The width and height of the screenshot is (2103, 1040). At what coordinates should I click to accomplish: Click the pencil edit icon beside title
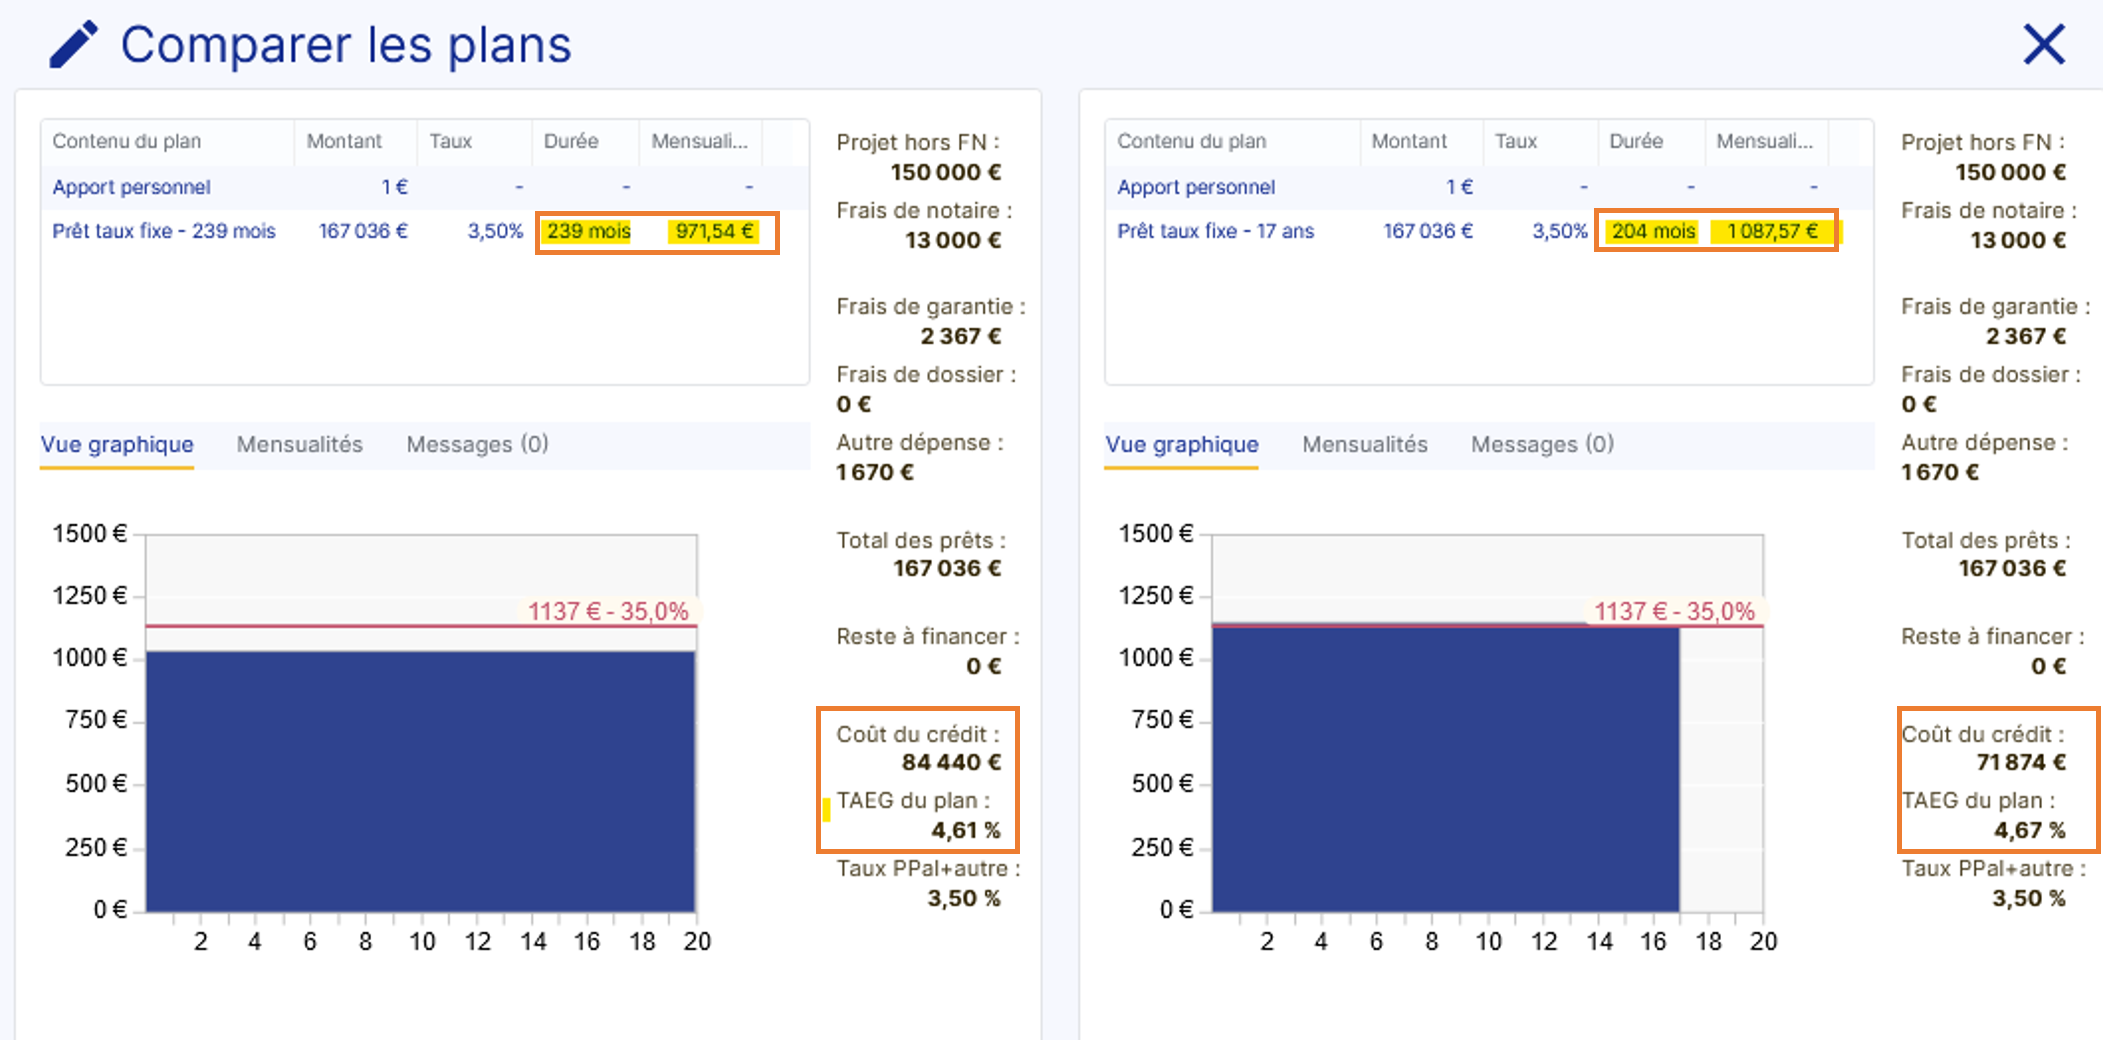(74, 45)
